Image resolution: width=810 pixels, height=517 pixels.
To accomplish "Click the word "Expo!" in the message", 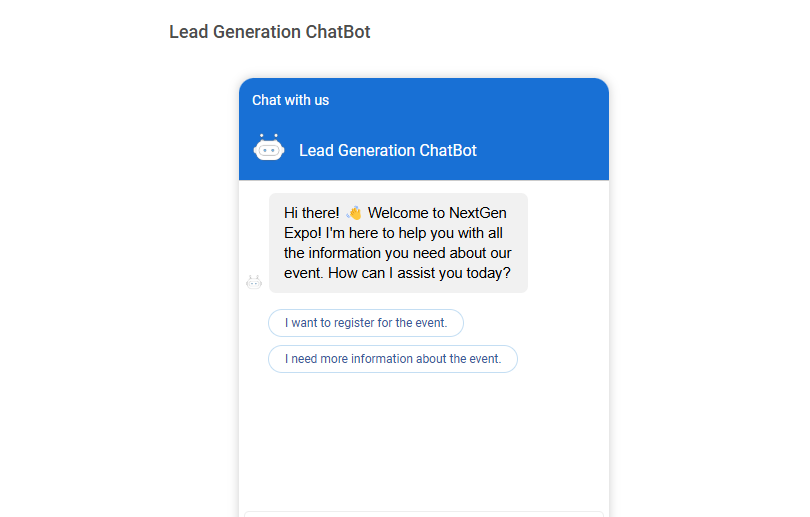I will coord(303,233).
